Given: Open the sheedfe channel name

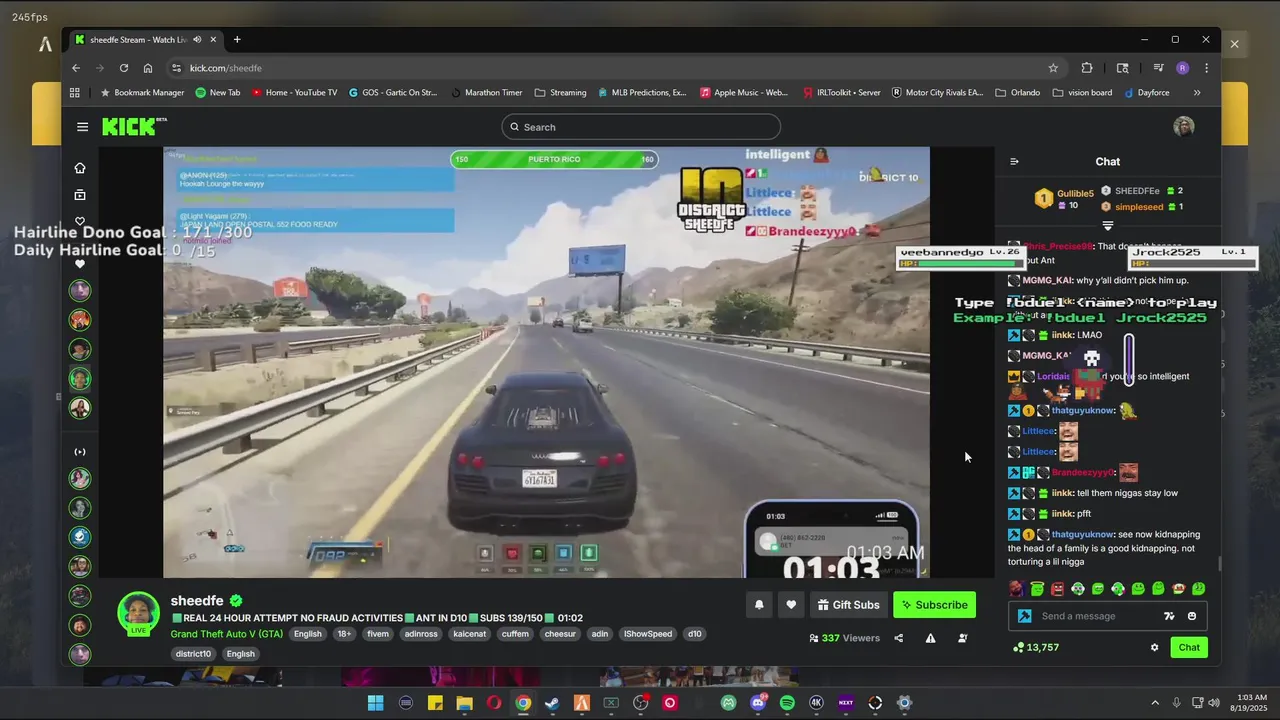Looking at the screenshot, I should click(197, 601).
